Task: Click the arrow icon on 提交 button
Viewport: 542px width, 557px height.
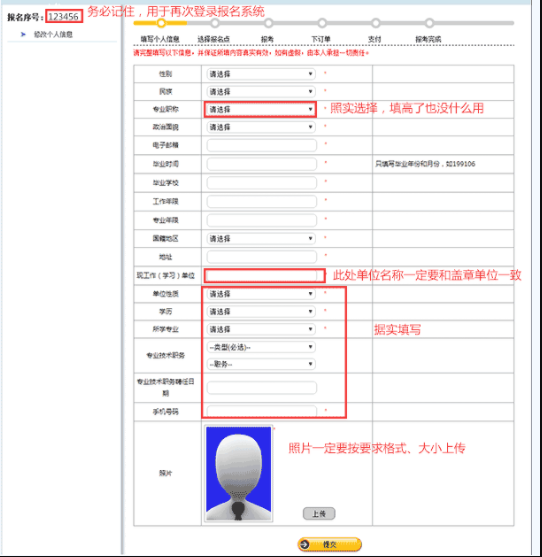Action: pyautogui.click(x=305, y=544)
